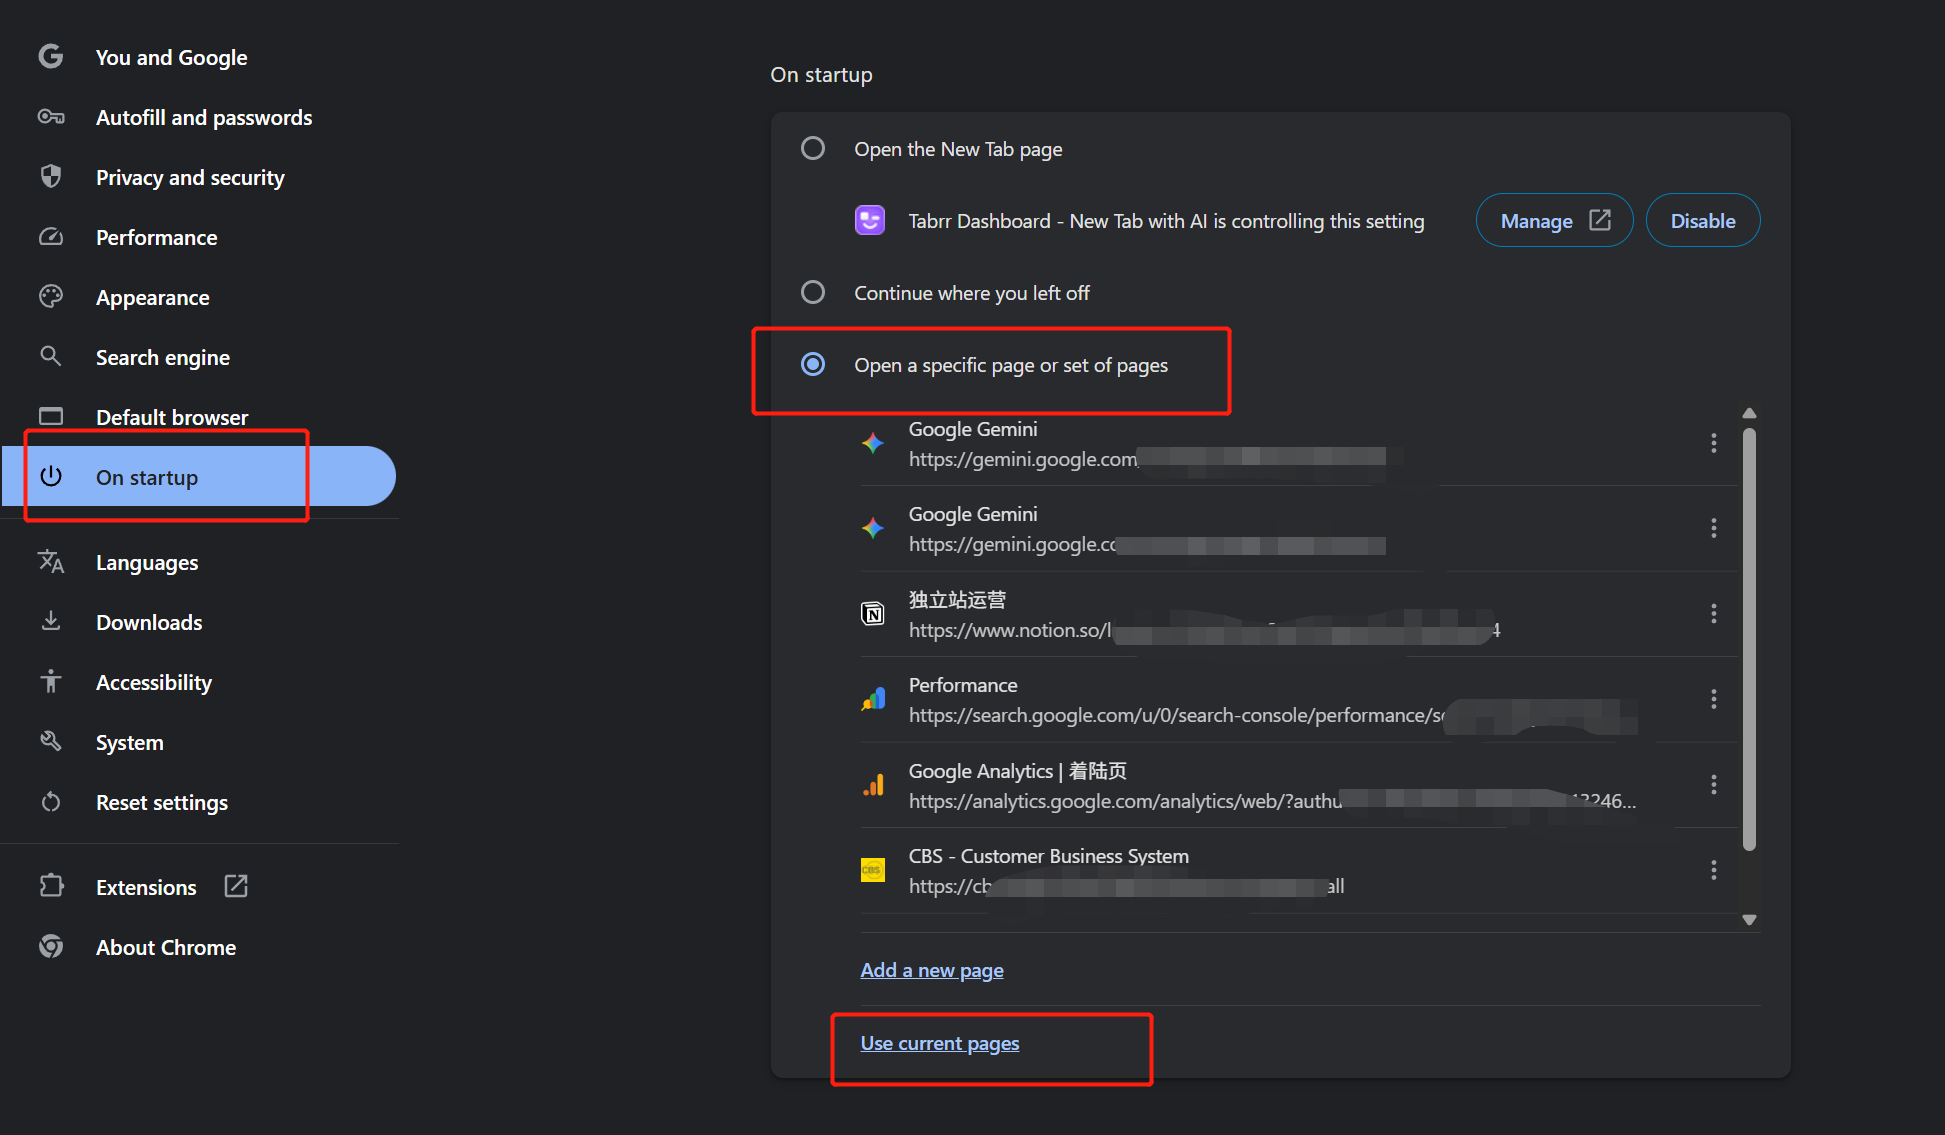This screenshot has height=1135, width=1945.
Task: Click the scrollbar down arrow in pages list
Action: pos(1749,920)
